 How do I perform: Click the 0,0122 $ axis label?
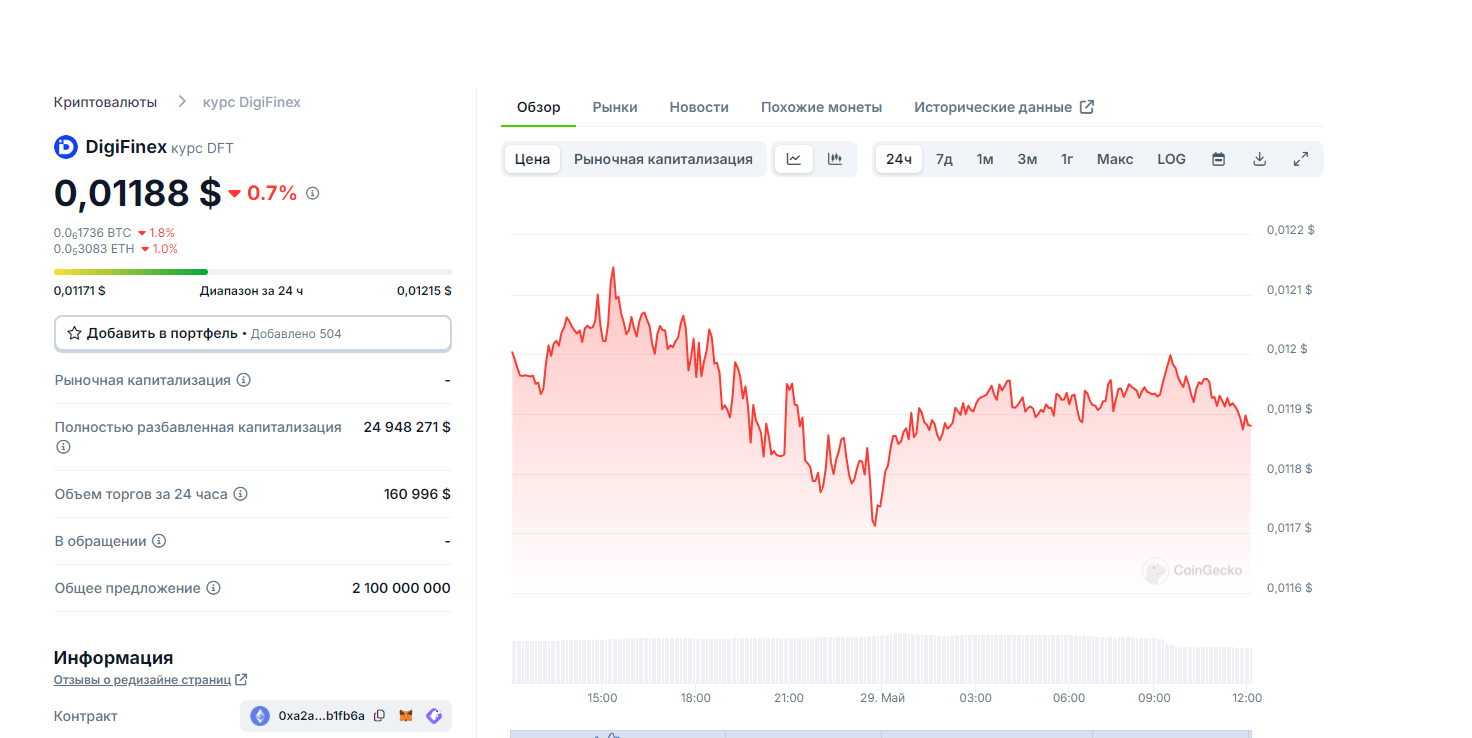coord(1290,230)
